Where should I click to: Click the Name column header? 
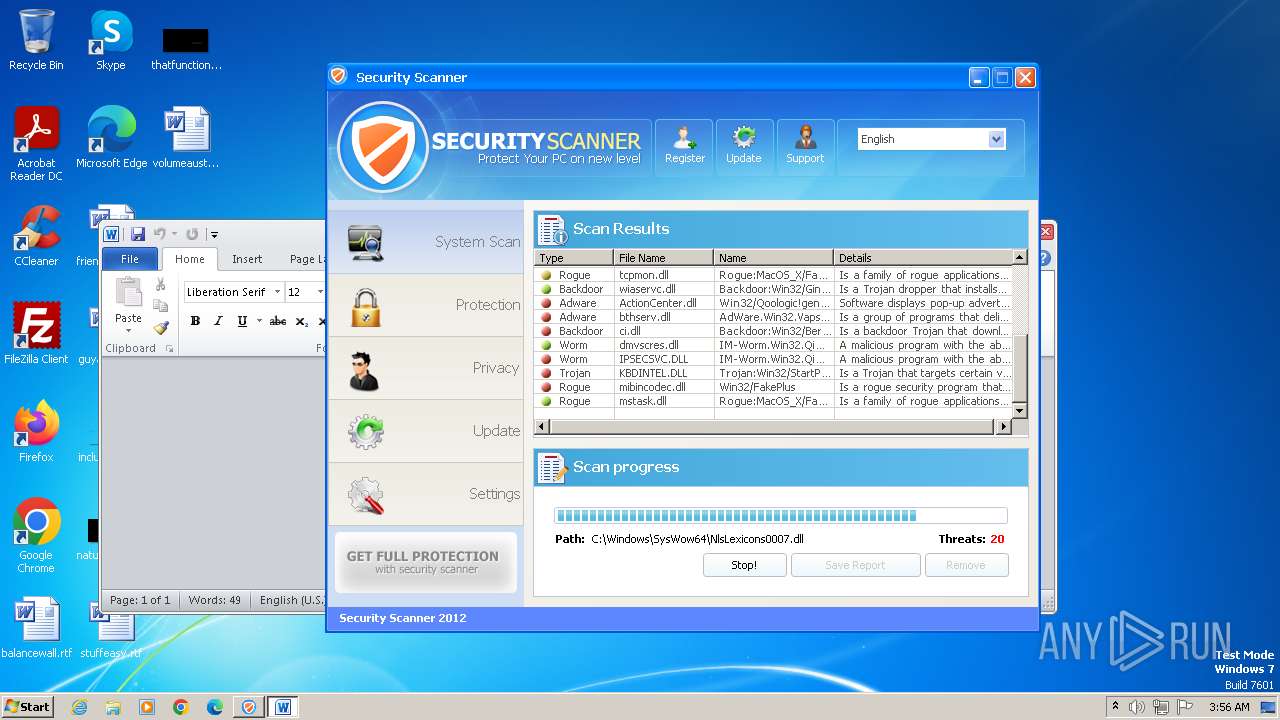click(x=774, y=258)
